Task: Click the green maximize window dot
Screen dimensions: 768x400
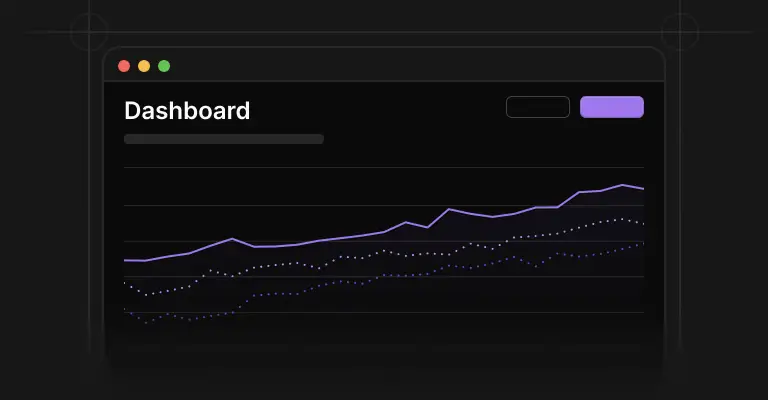Action: click(164, 66)
